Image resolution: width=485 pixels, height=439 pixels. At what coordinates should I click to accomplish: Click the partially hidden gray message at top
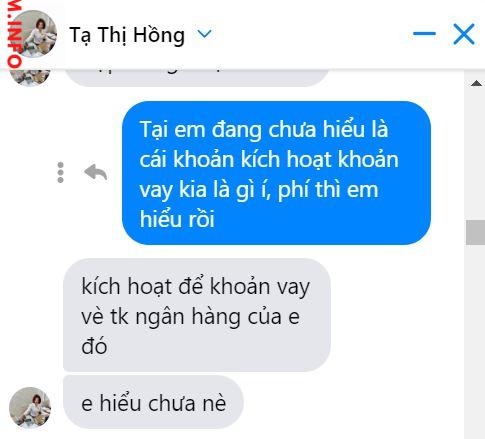(x=197, y=78)
